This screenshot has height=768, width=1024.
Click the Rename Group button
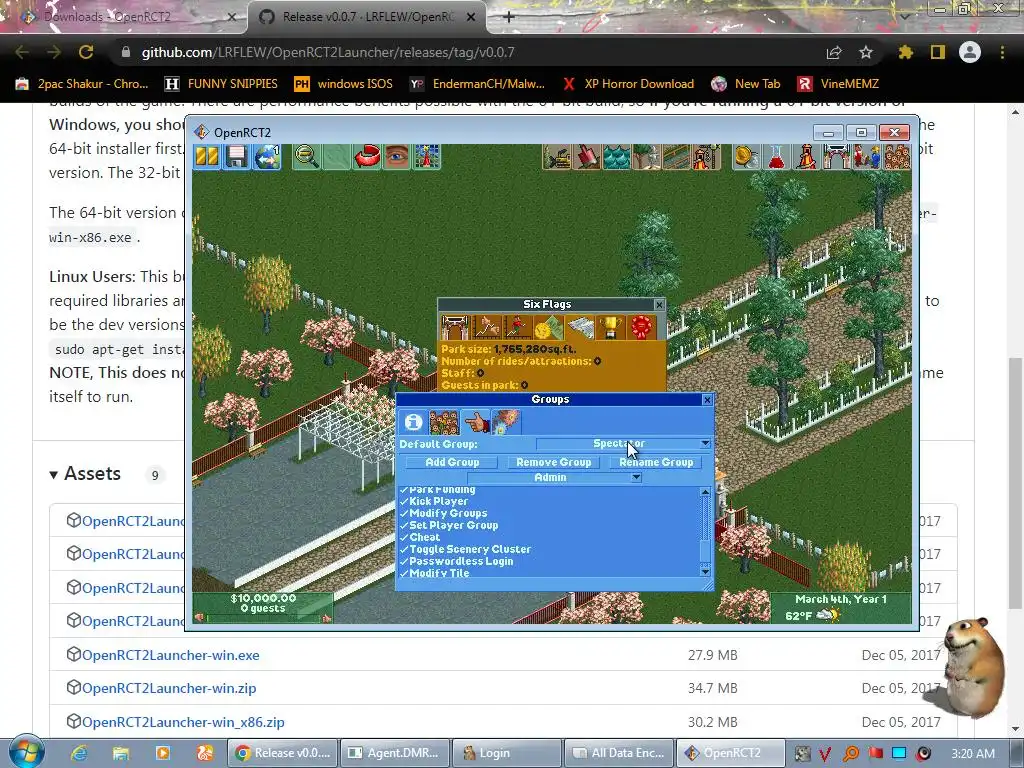tap(656, 462)
